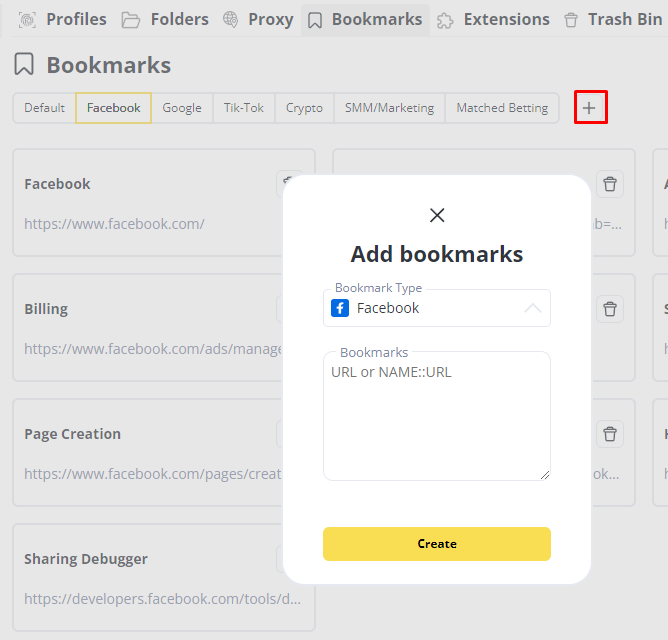Click the fingerprint Profiles icon
This screenshot has width=668, height=640.
pos(27,20)
